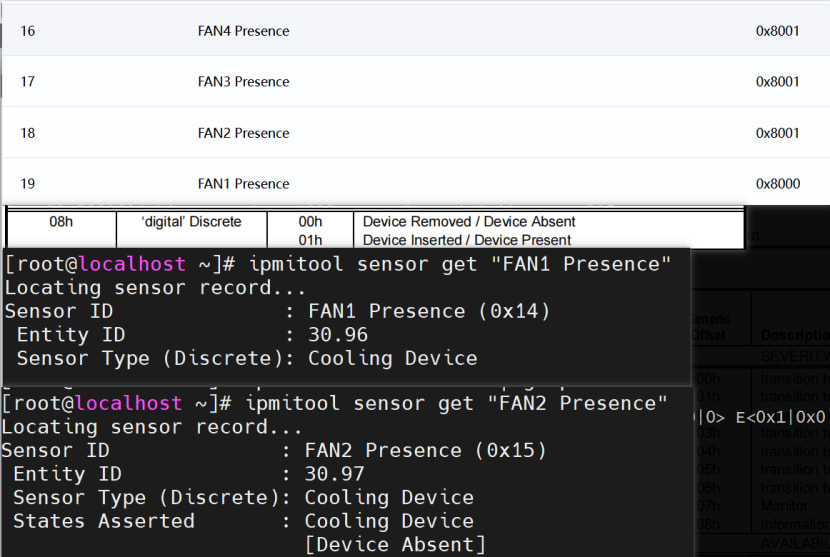Viewport: 830px width, 557px height.
Task: Click the 'digital' Discrete cell
Action: [191, 222]
